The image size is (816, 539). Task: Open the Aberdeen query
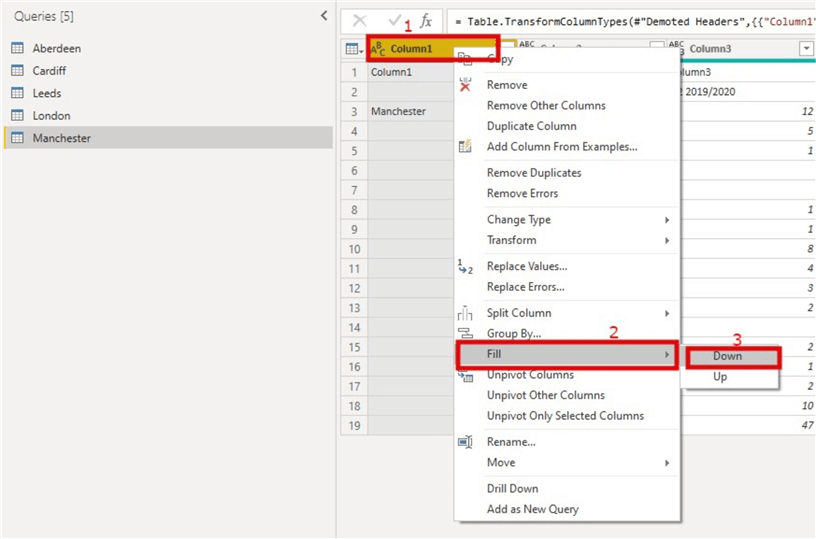[56, 49]
